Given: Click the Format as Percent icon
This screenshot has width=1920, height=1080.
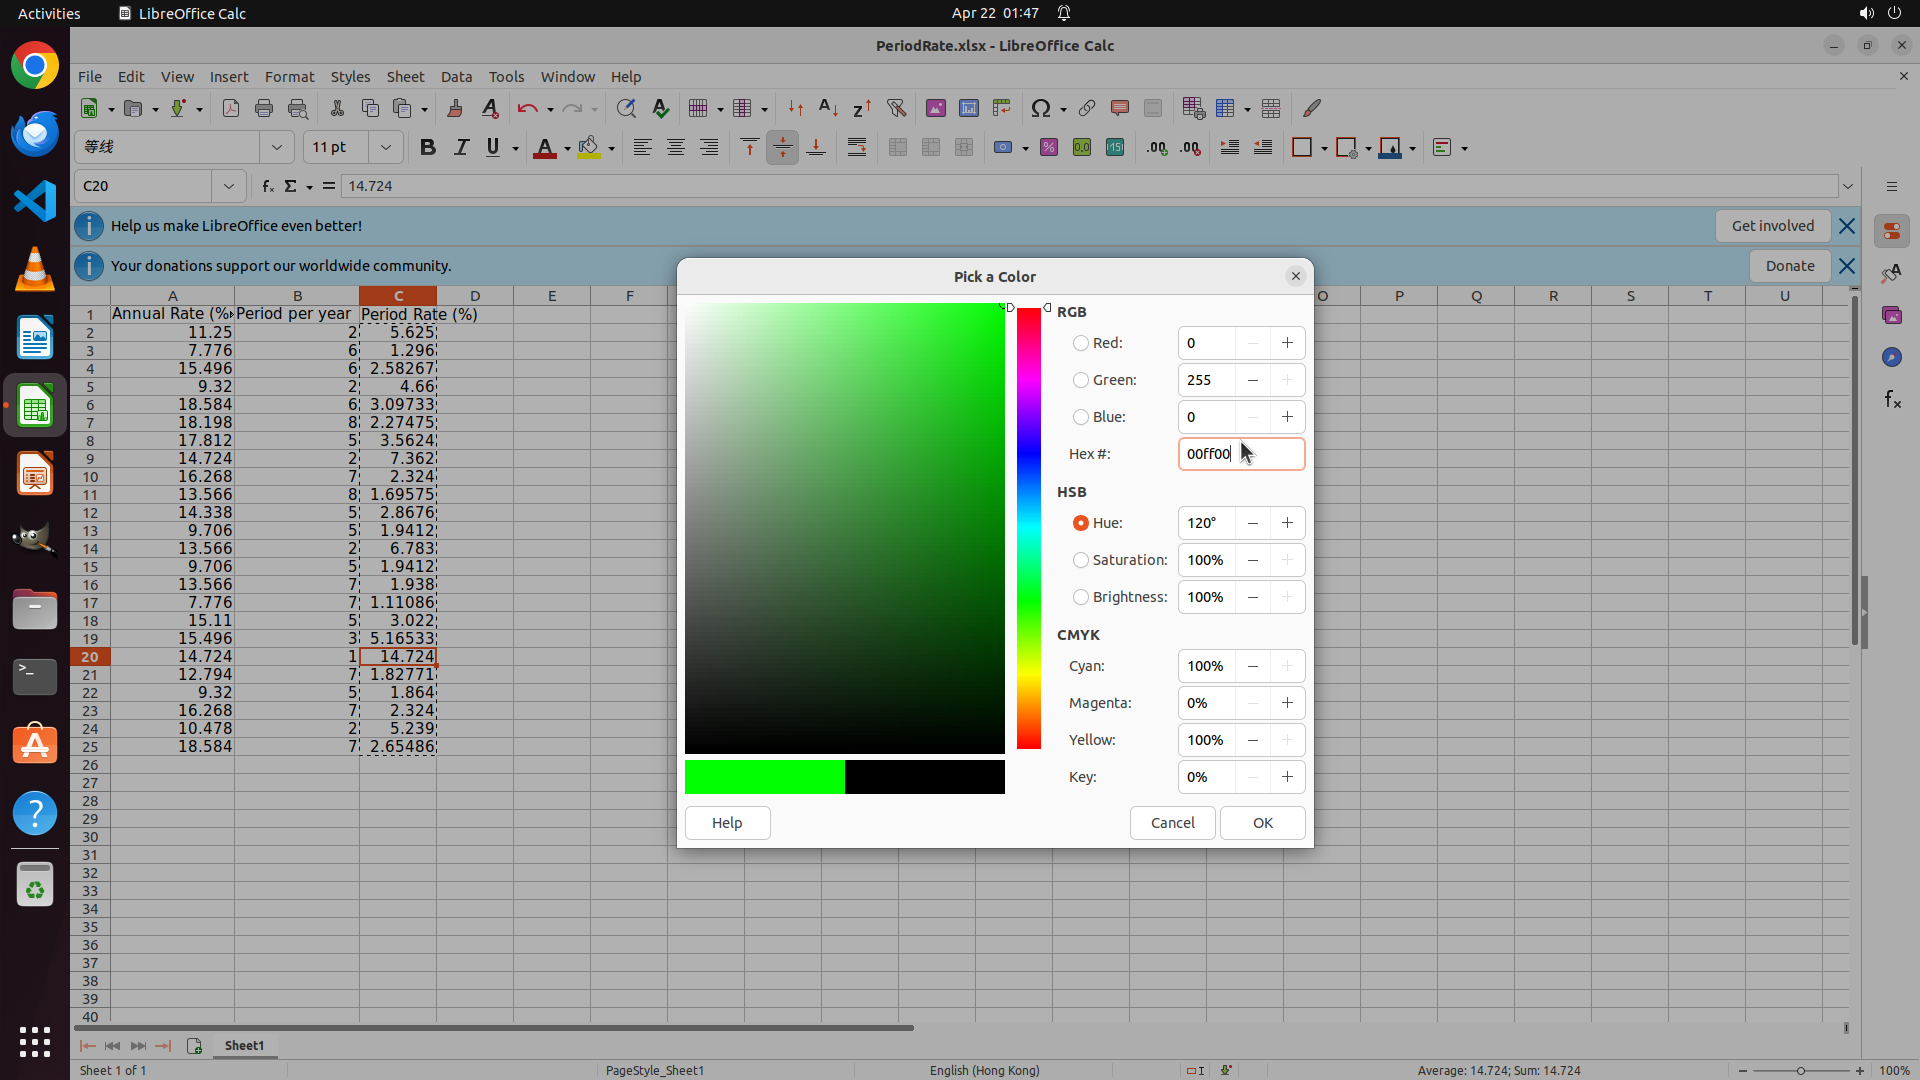Looking at the screenshot, I should pyautogui.click(x=1048, y=148).
